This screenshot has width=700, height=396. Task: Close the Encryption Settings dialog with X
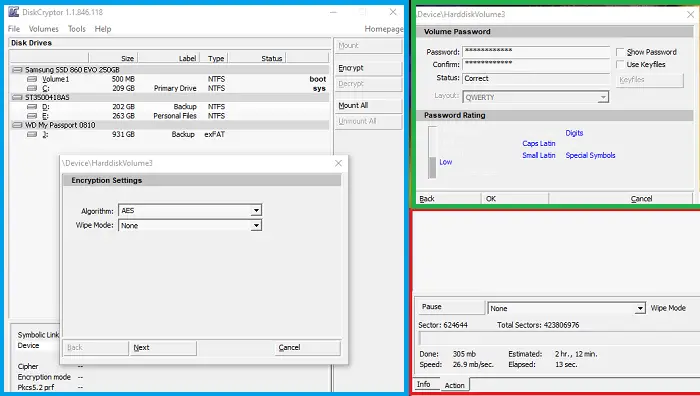point(338,163)
